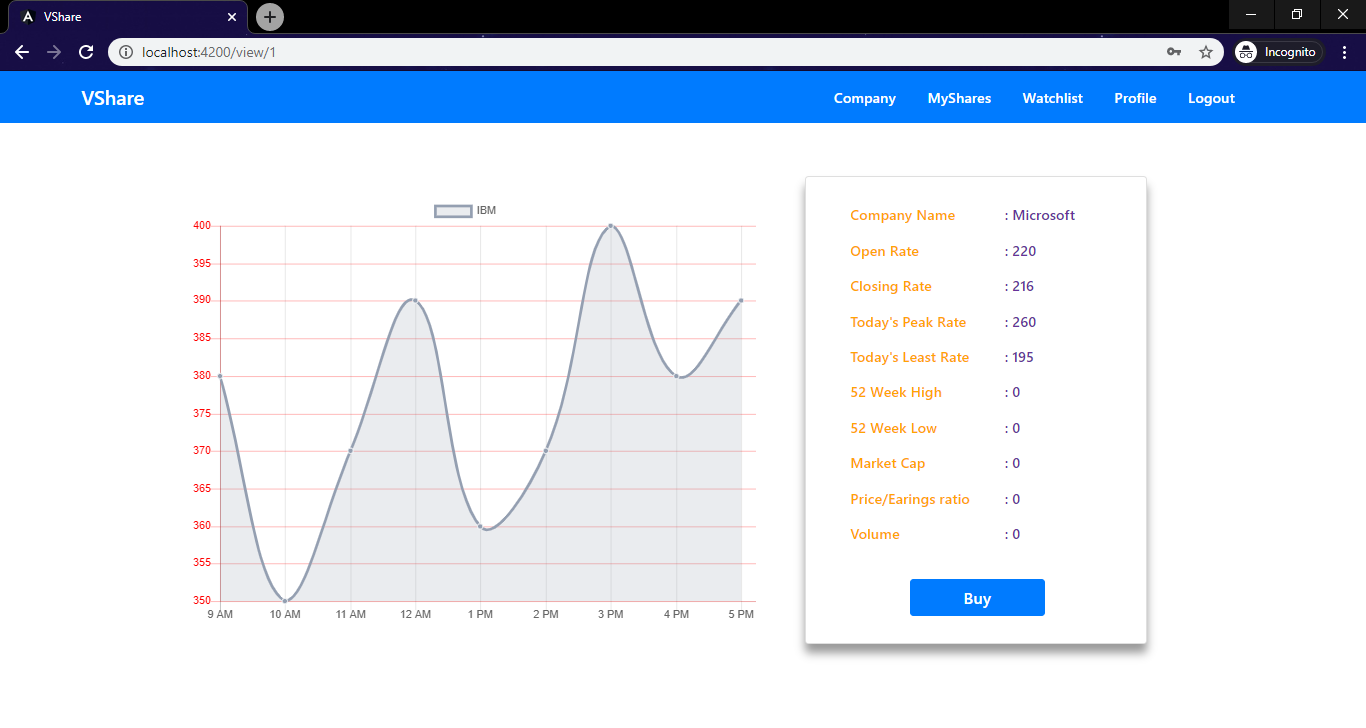The height and width of the screenshot is (728, 1366).
Task: Click the "Today's Peak Rate" label
Action: pos(908,322)
